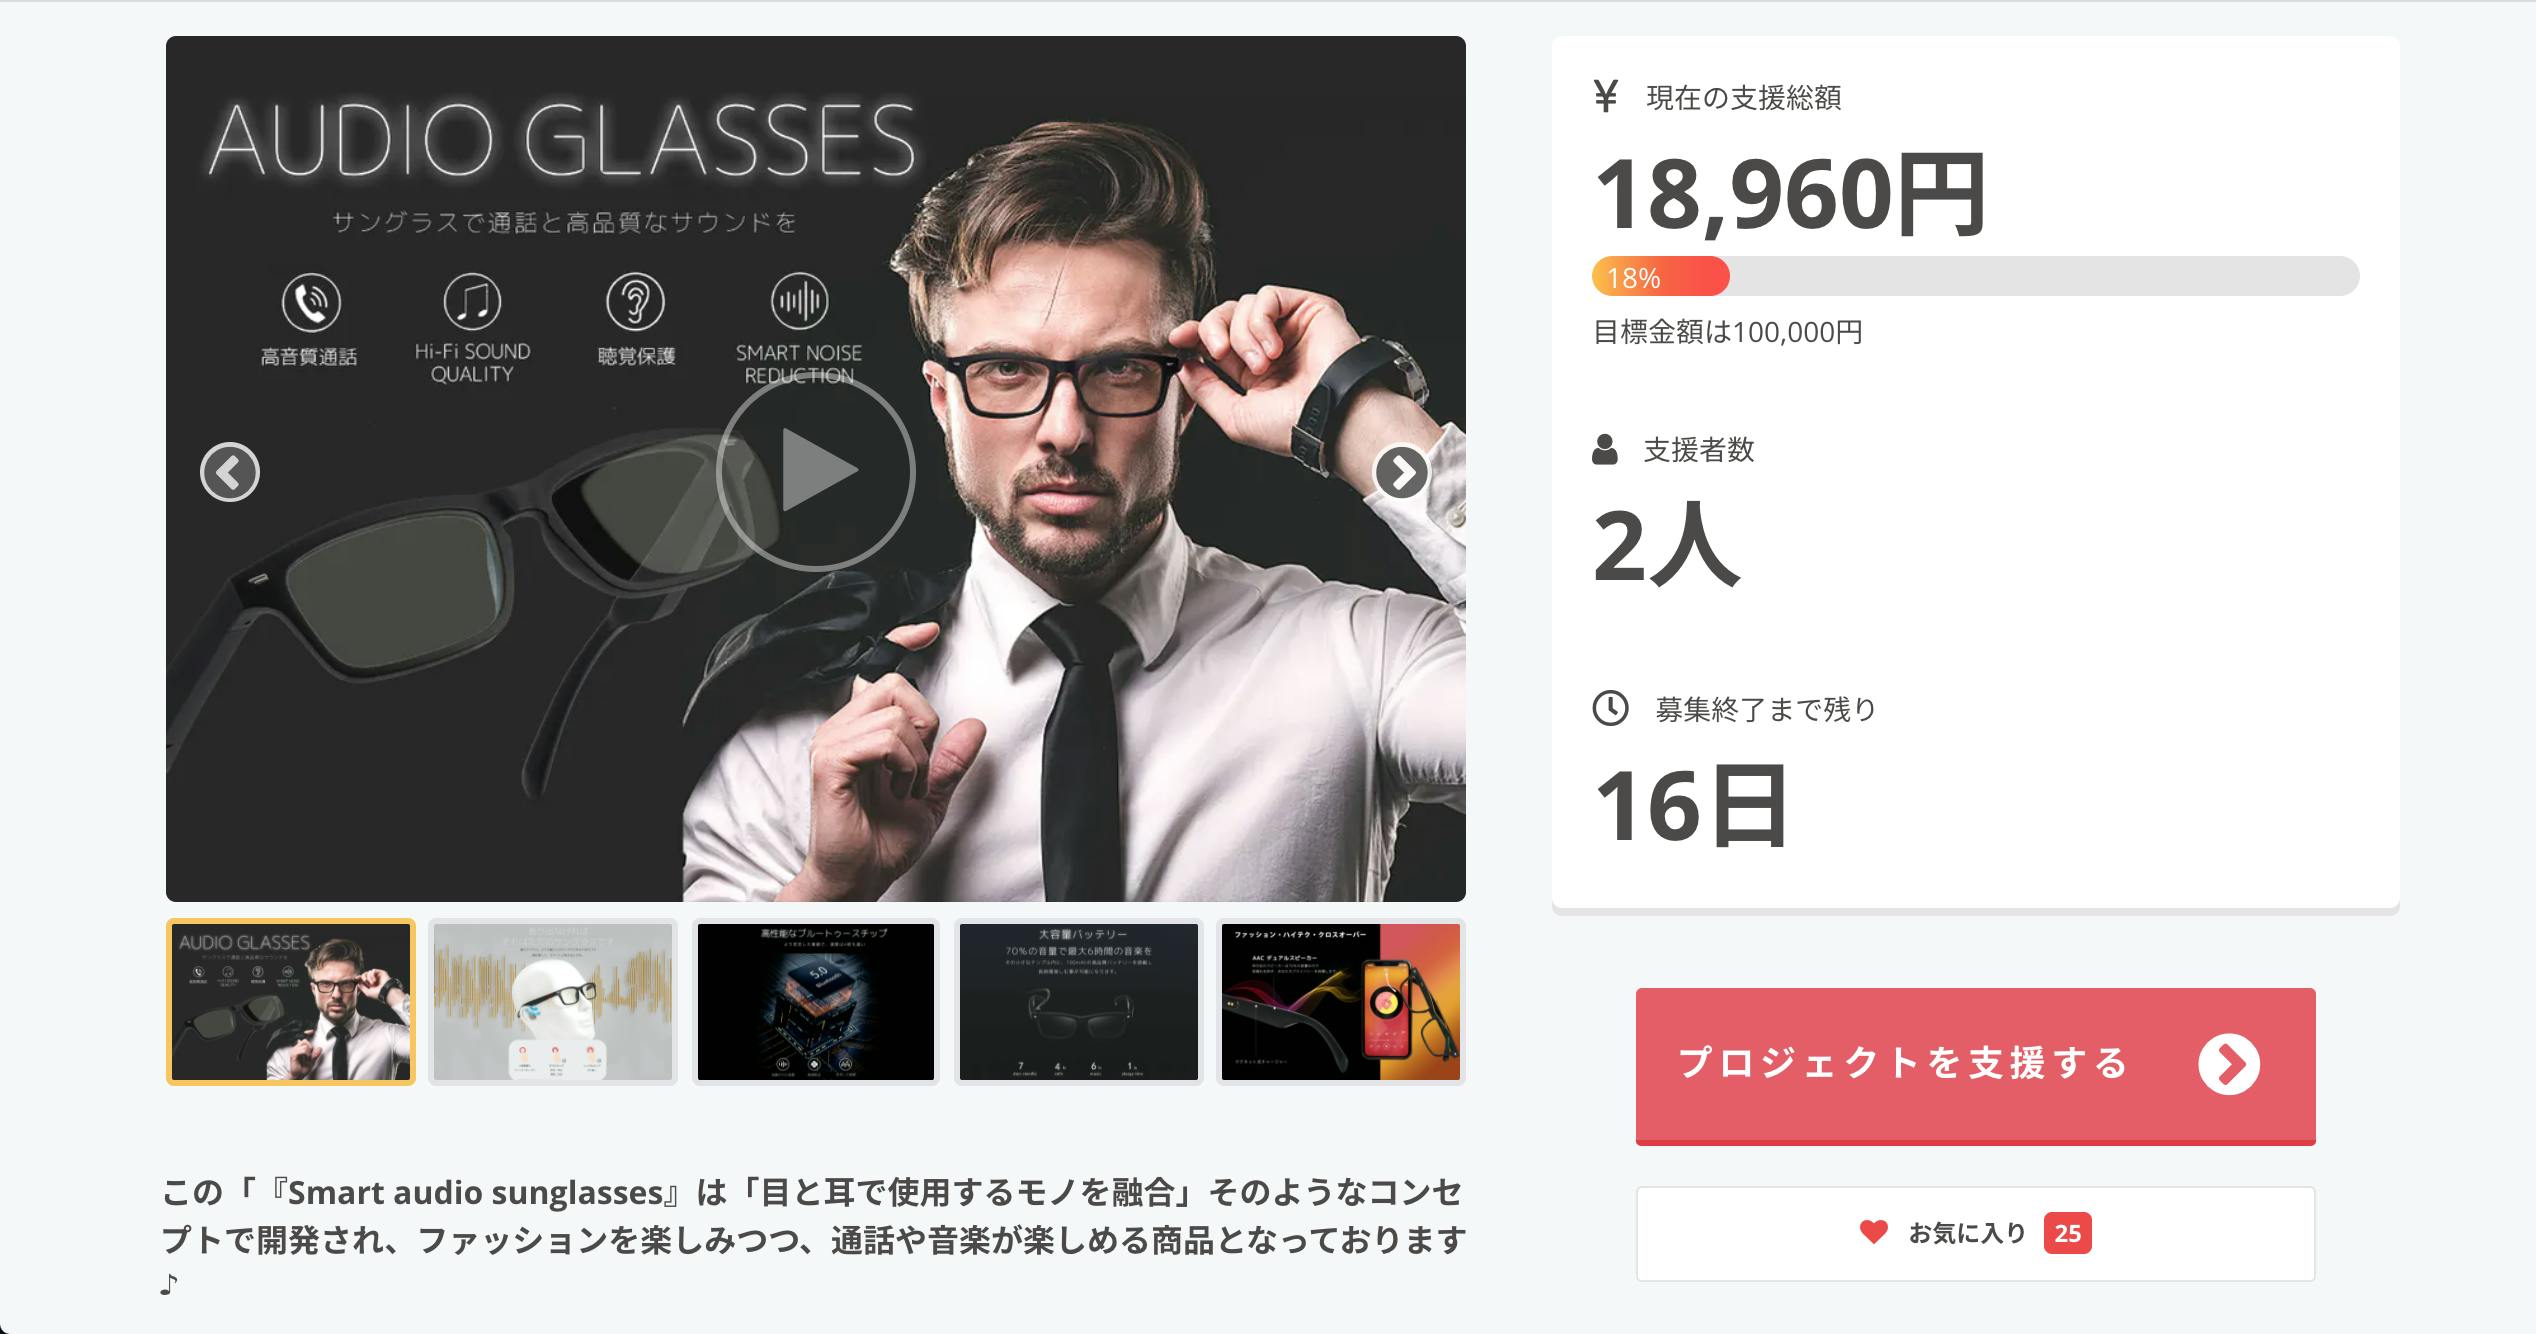The image size is (2536, 1334).
Task: Select the Bluetooth chip thumbnail
Action: click(816, 1002)
